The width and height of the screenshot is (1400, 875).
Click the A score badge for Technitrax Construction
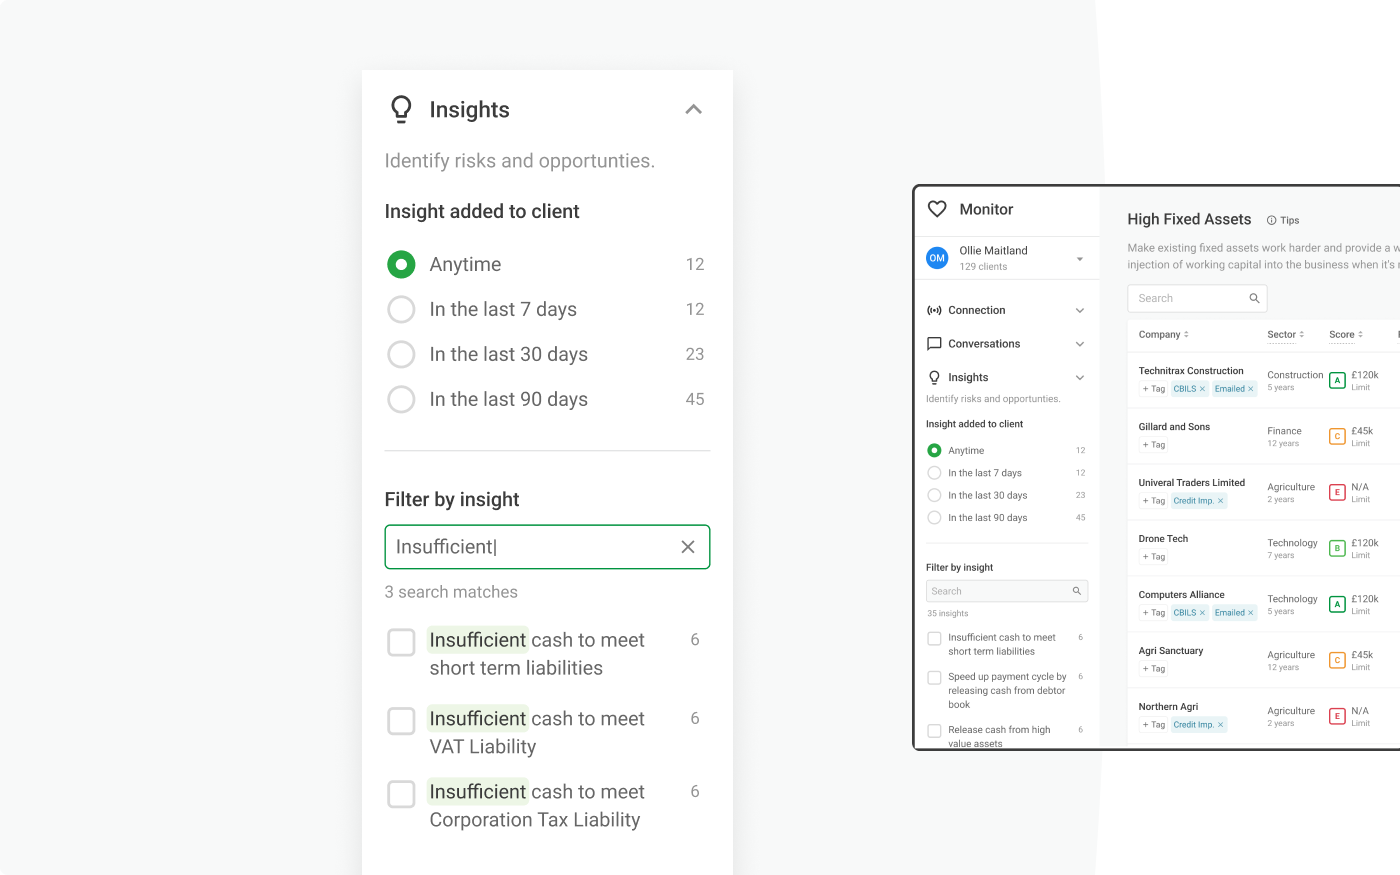pos(1337,380)
